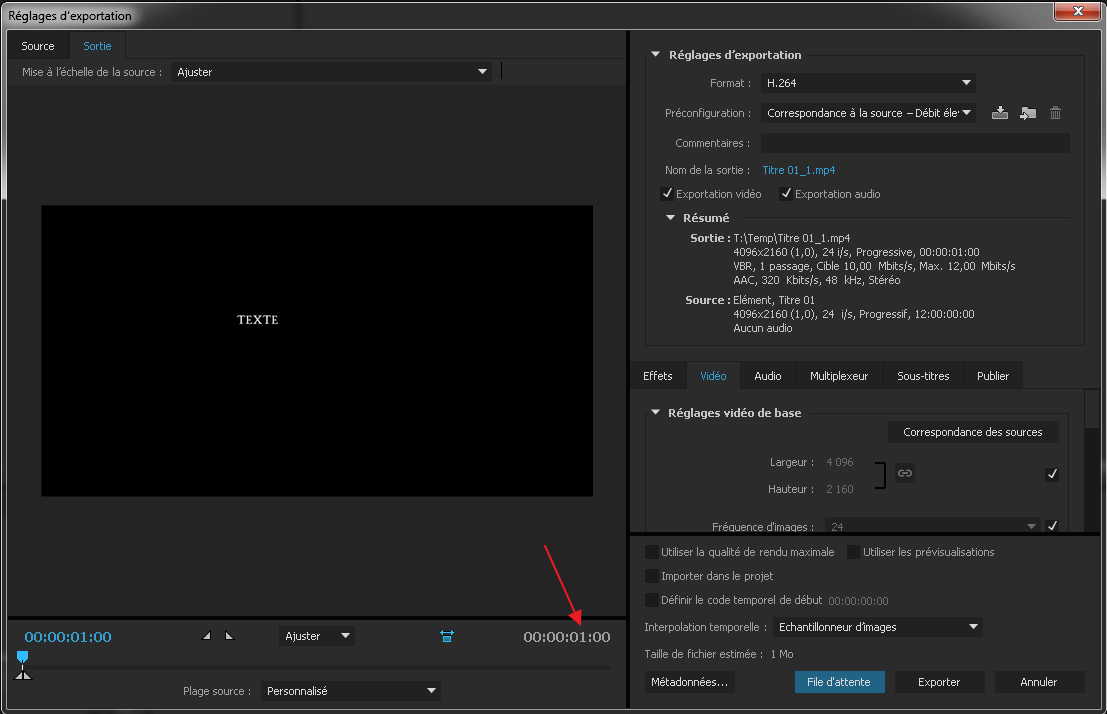Open the Plage source dropdown
1107x714 pixels.
350,691
